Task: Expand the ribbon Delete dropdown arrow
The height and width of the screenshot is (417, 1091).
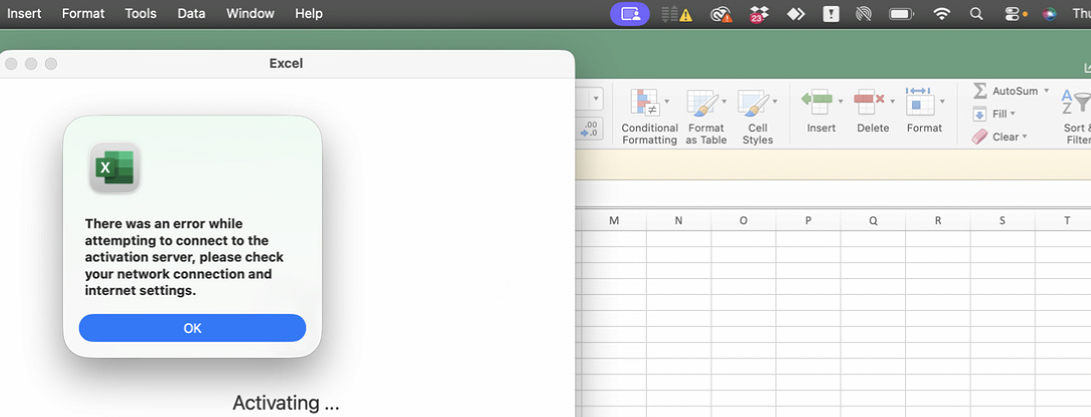Action: pos(891,102)
